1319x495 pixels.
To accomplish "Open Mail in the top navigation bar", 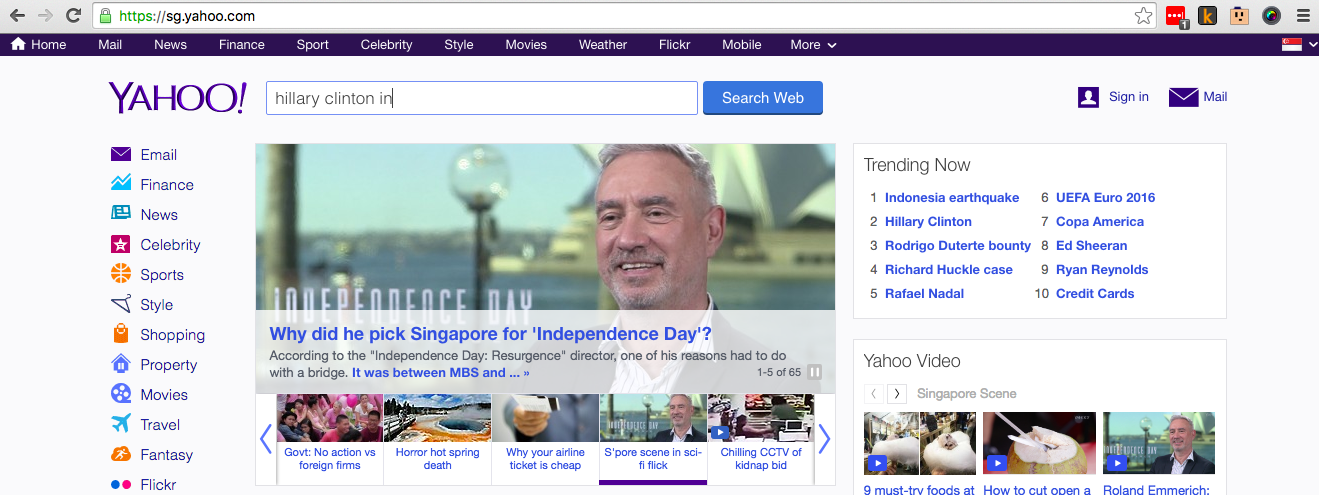I will 110,45.
